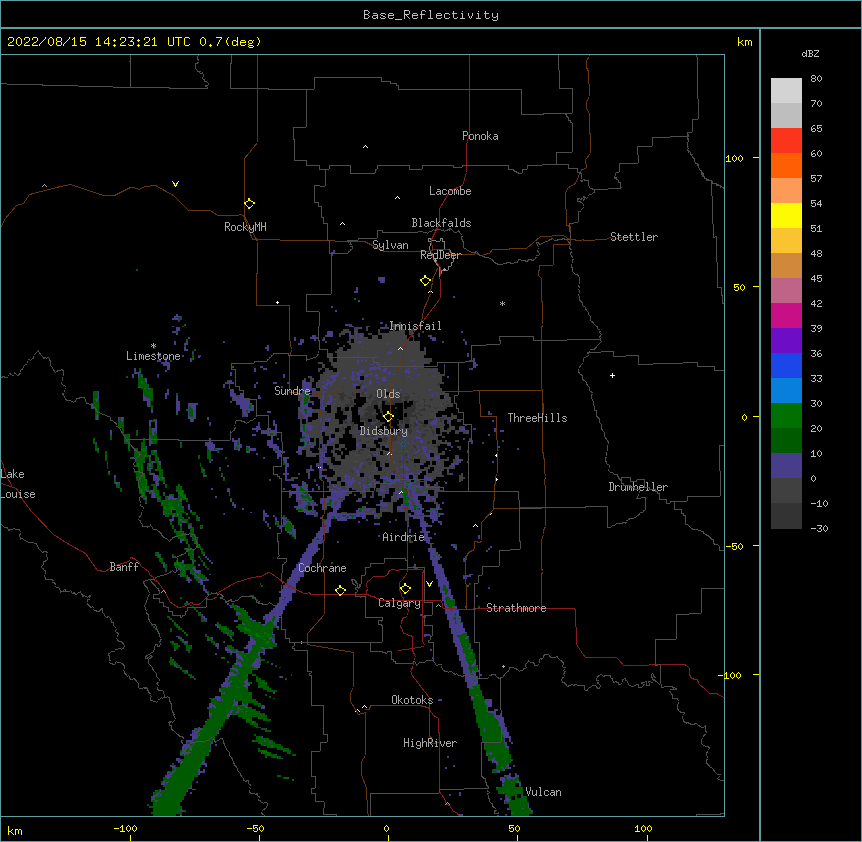This screenshot has width=862, height=842.
Task: Click the white asterisk east of RedDeer
Action: pyautogui.click(x=502, y=303)
